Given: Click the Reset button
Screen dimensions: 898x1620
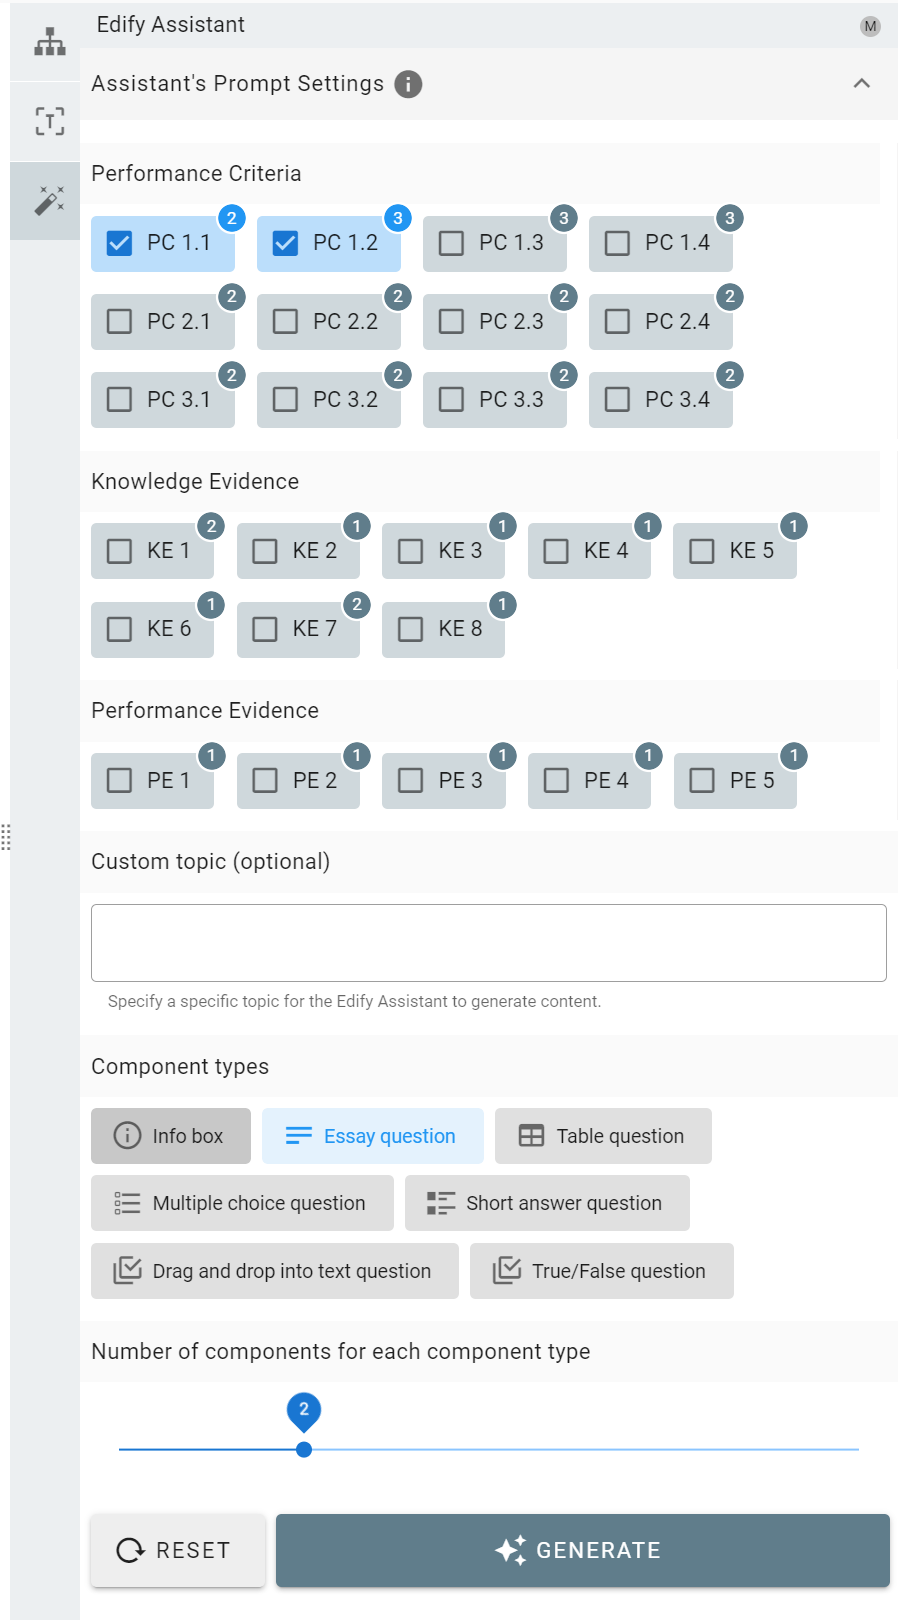Looking at the screenshot, I should 178,1550.
